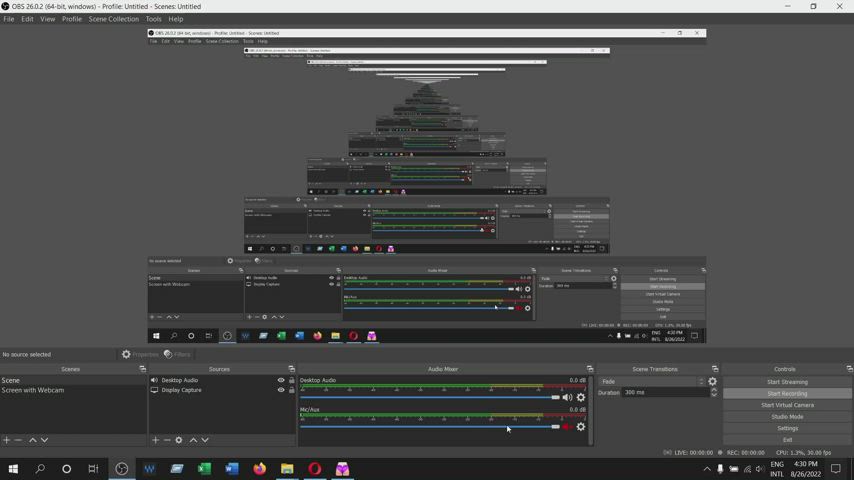Pop out the Scene Transitions dock panel
This screenshot has height=480, width=854.
(x=715, y=369)
